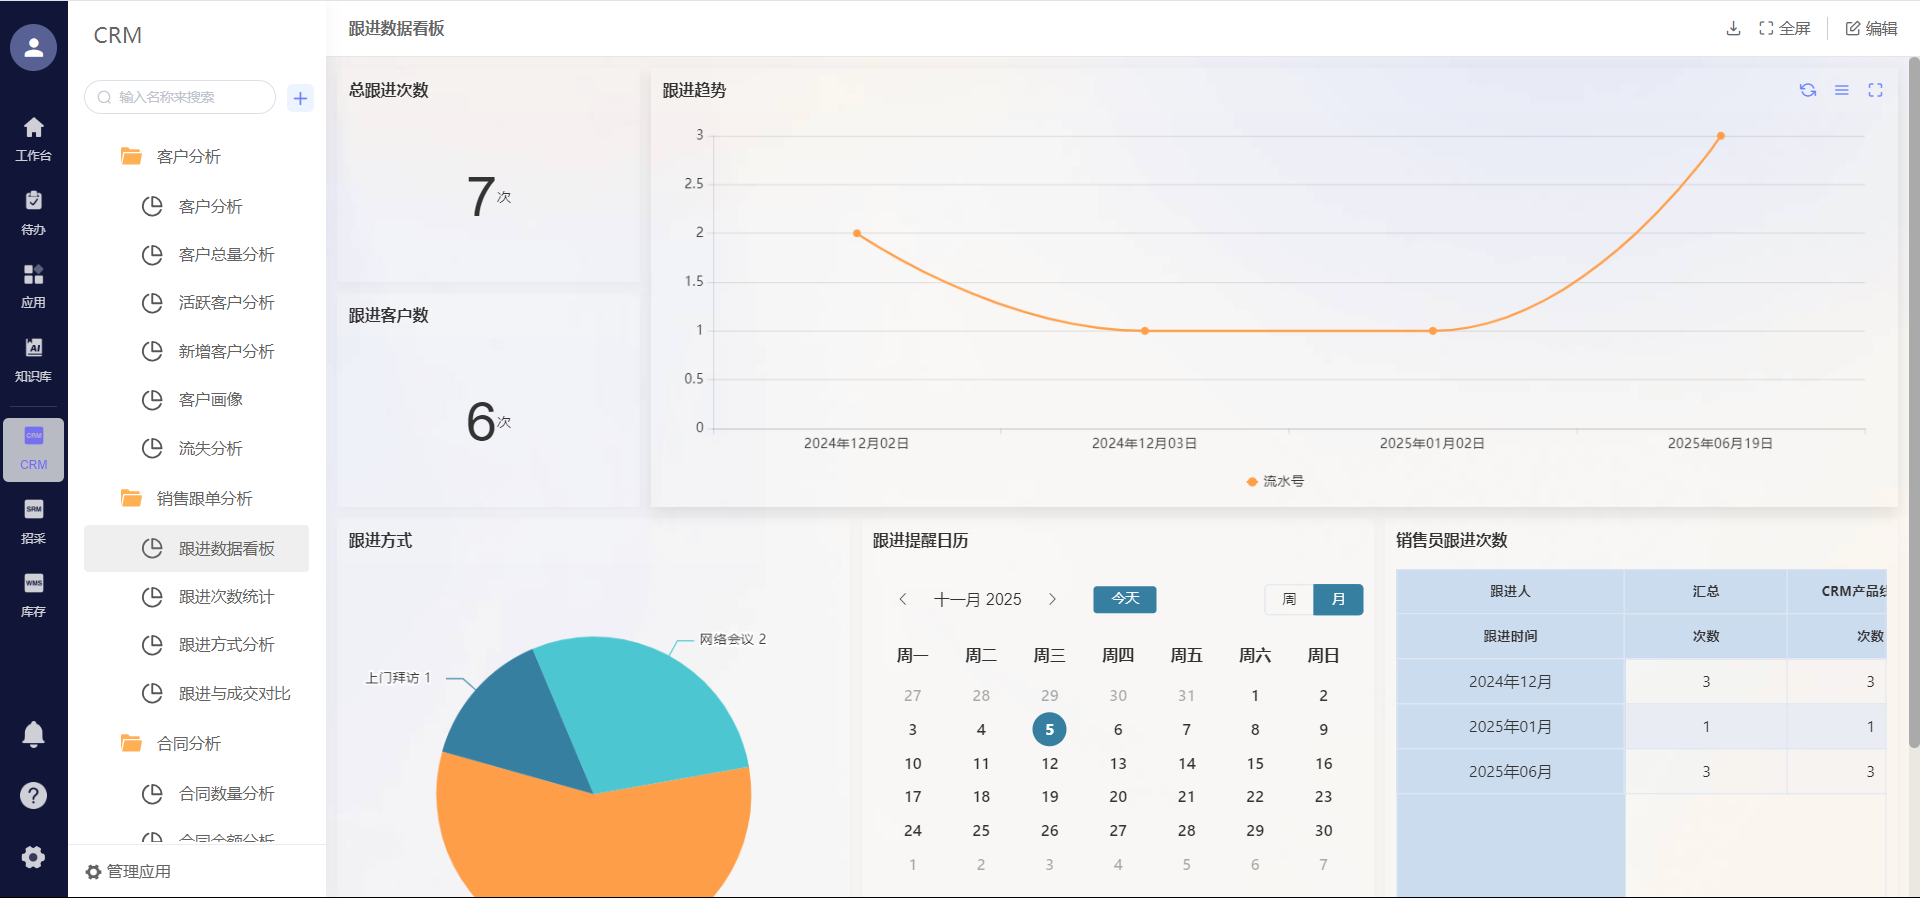Click the download icon in top bar
The image size is (1920, 898).
pos(1733,28)
